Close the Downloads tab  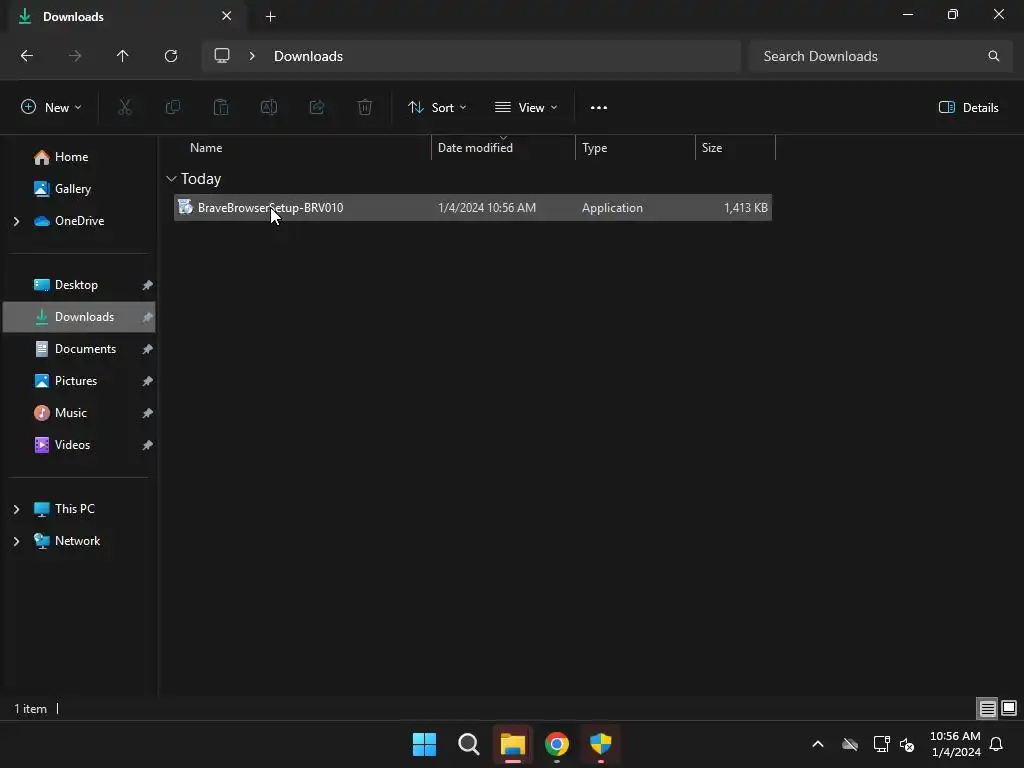[227, 16]
